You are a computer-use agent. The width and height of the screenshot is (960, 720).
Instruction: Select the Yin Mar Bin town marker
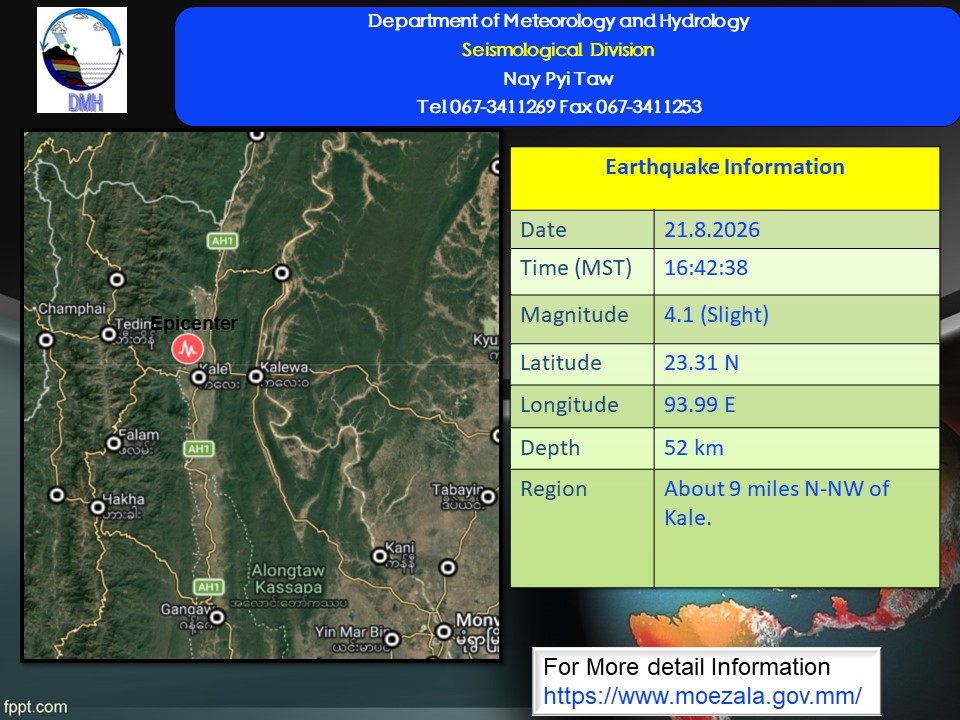pyautogui.click(x=392, y=640)
